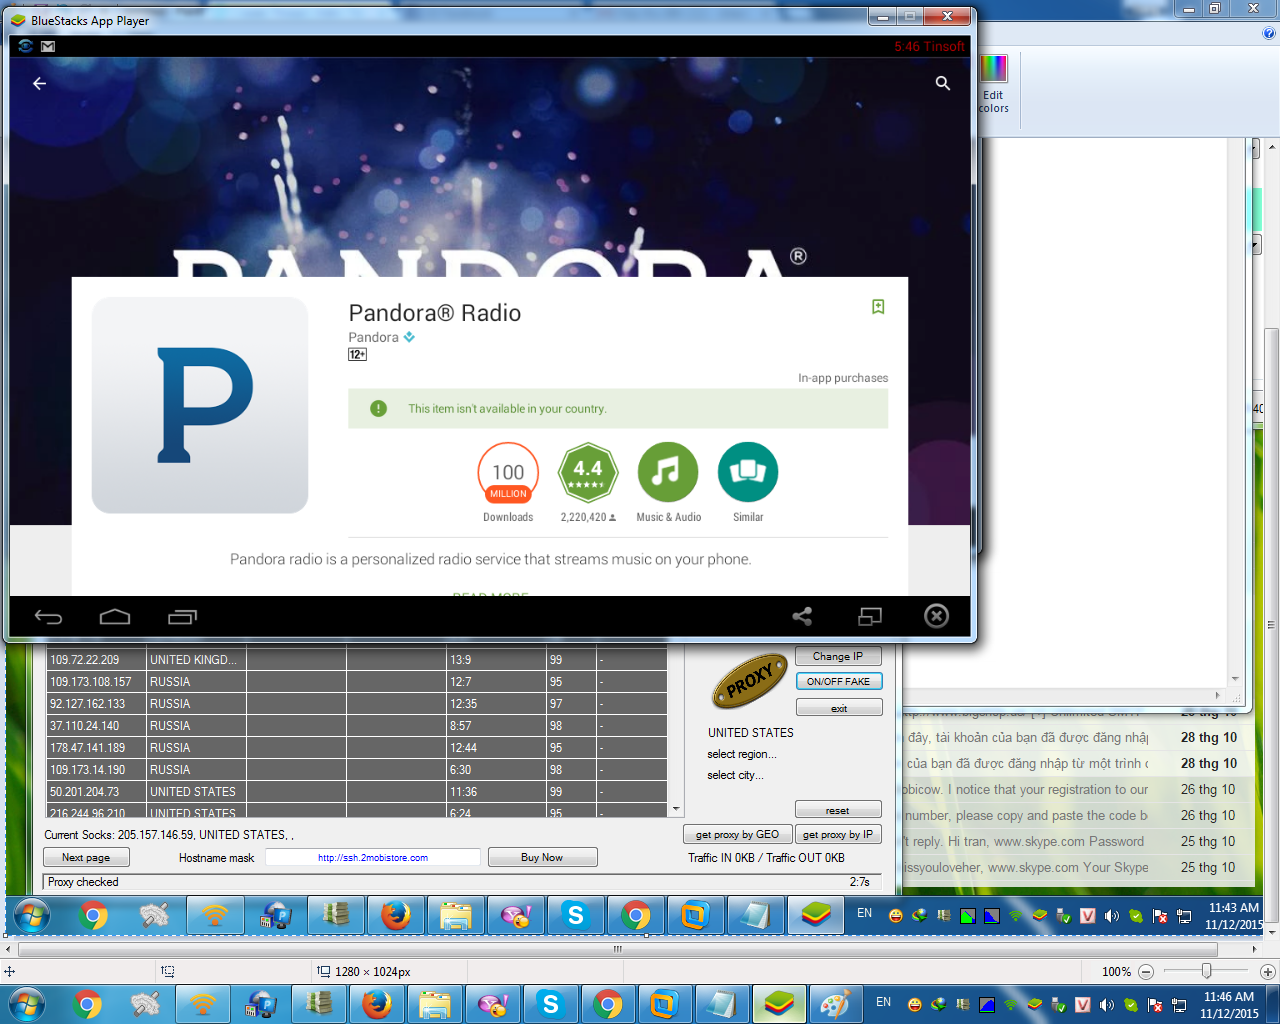The height and width of the screenshot is (1024, 1280).
Task: Click the Paint zoom in plus button
Action: [1267, 971]
